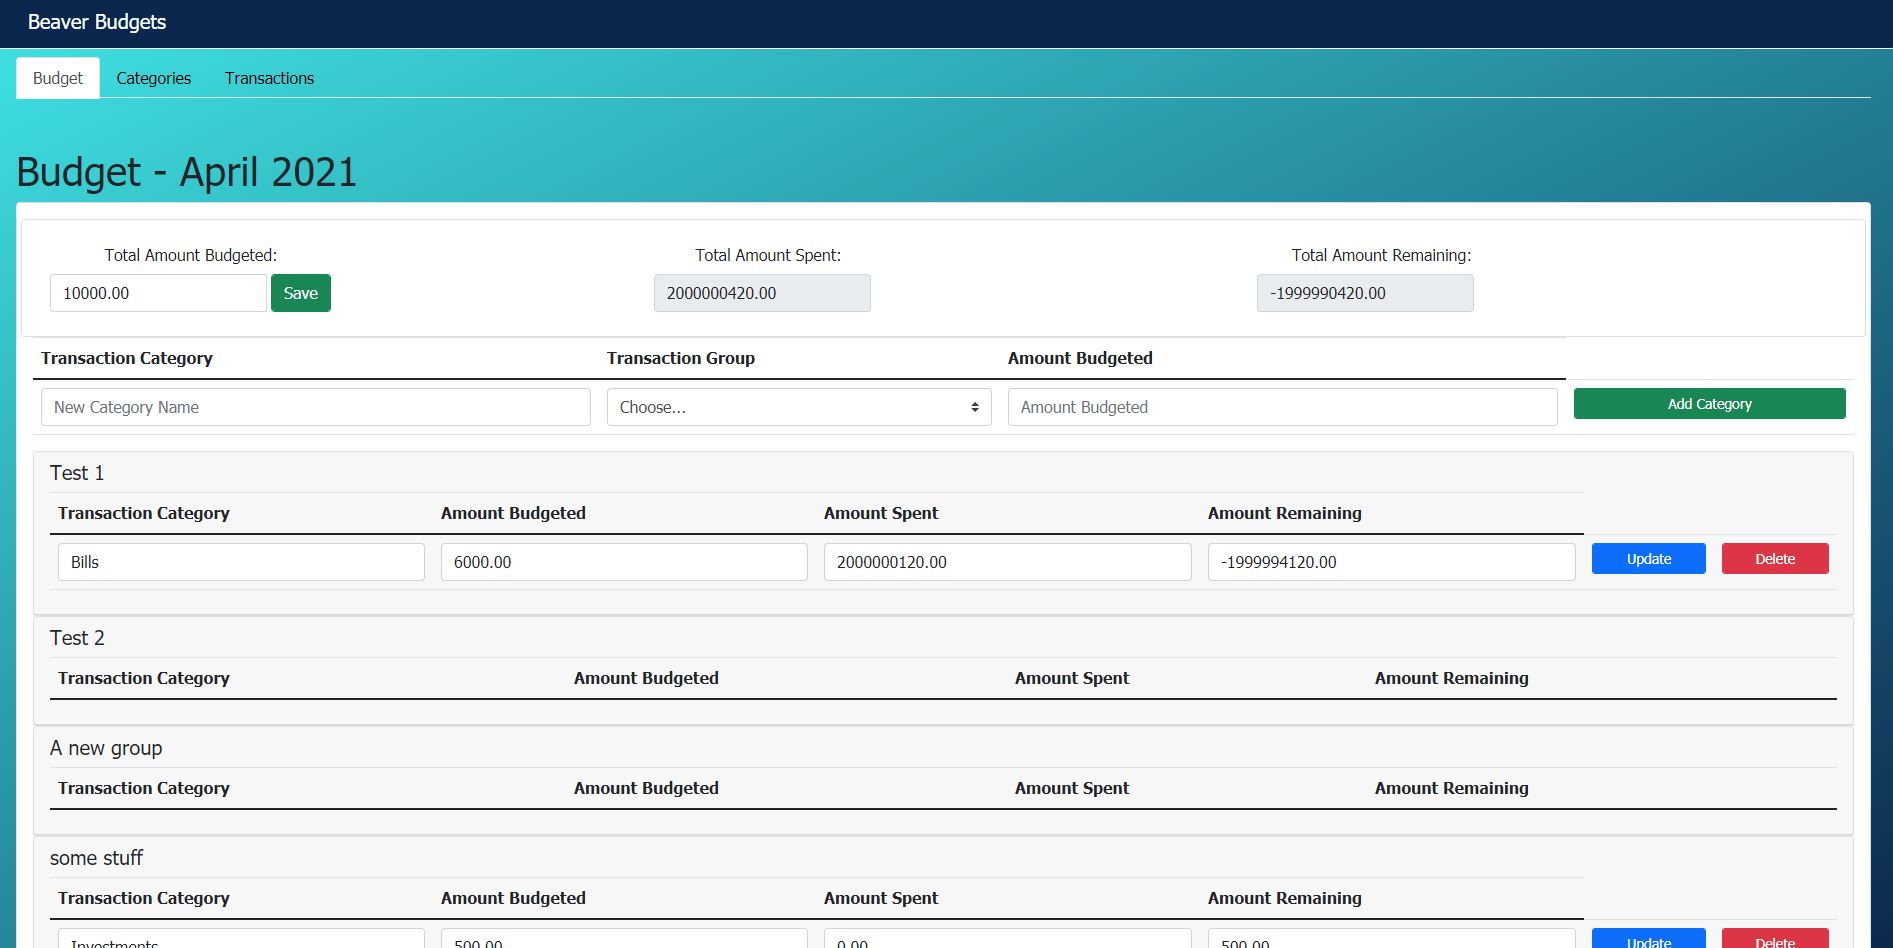
Task: Update the Bills category row
Action: [x=1649, y=559]
